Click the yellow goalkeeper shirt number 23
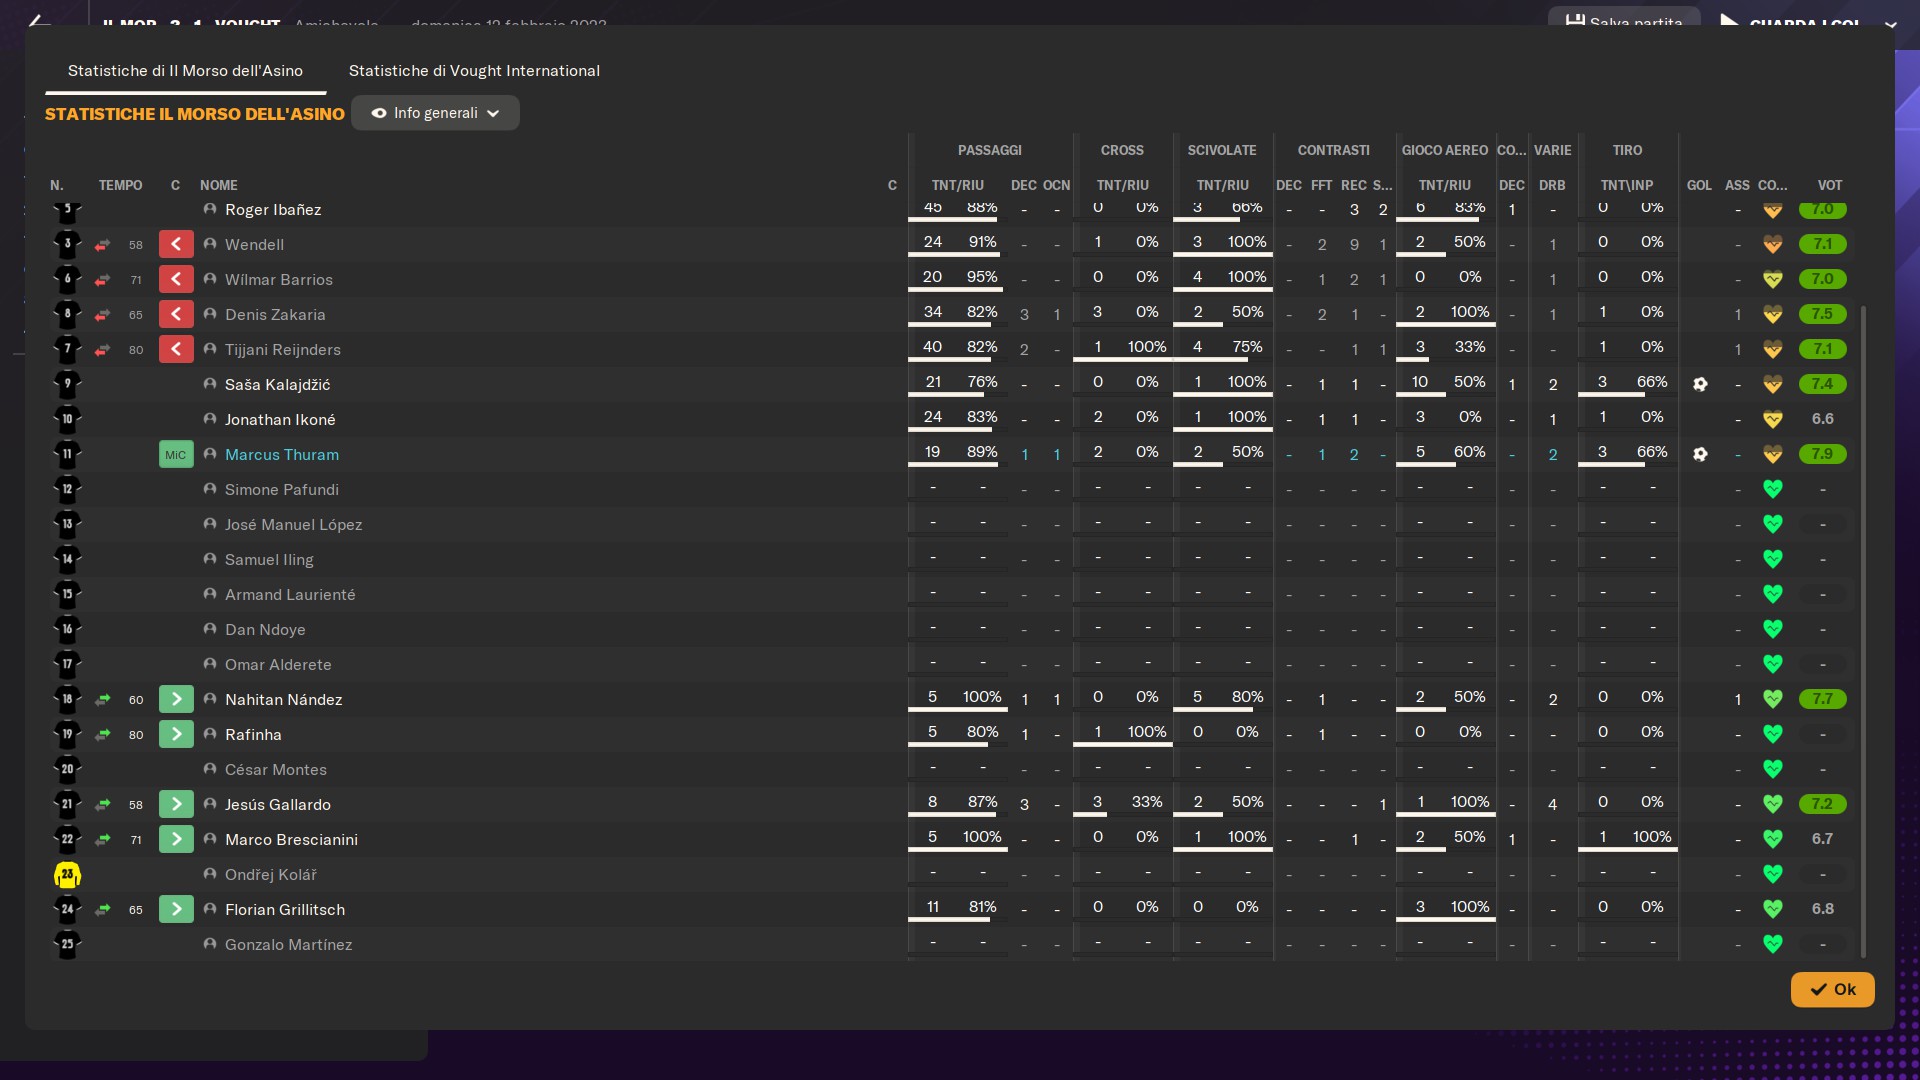The image size is (1920, 1080). coord(67,875)
